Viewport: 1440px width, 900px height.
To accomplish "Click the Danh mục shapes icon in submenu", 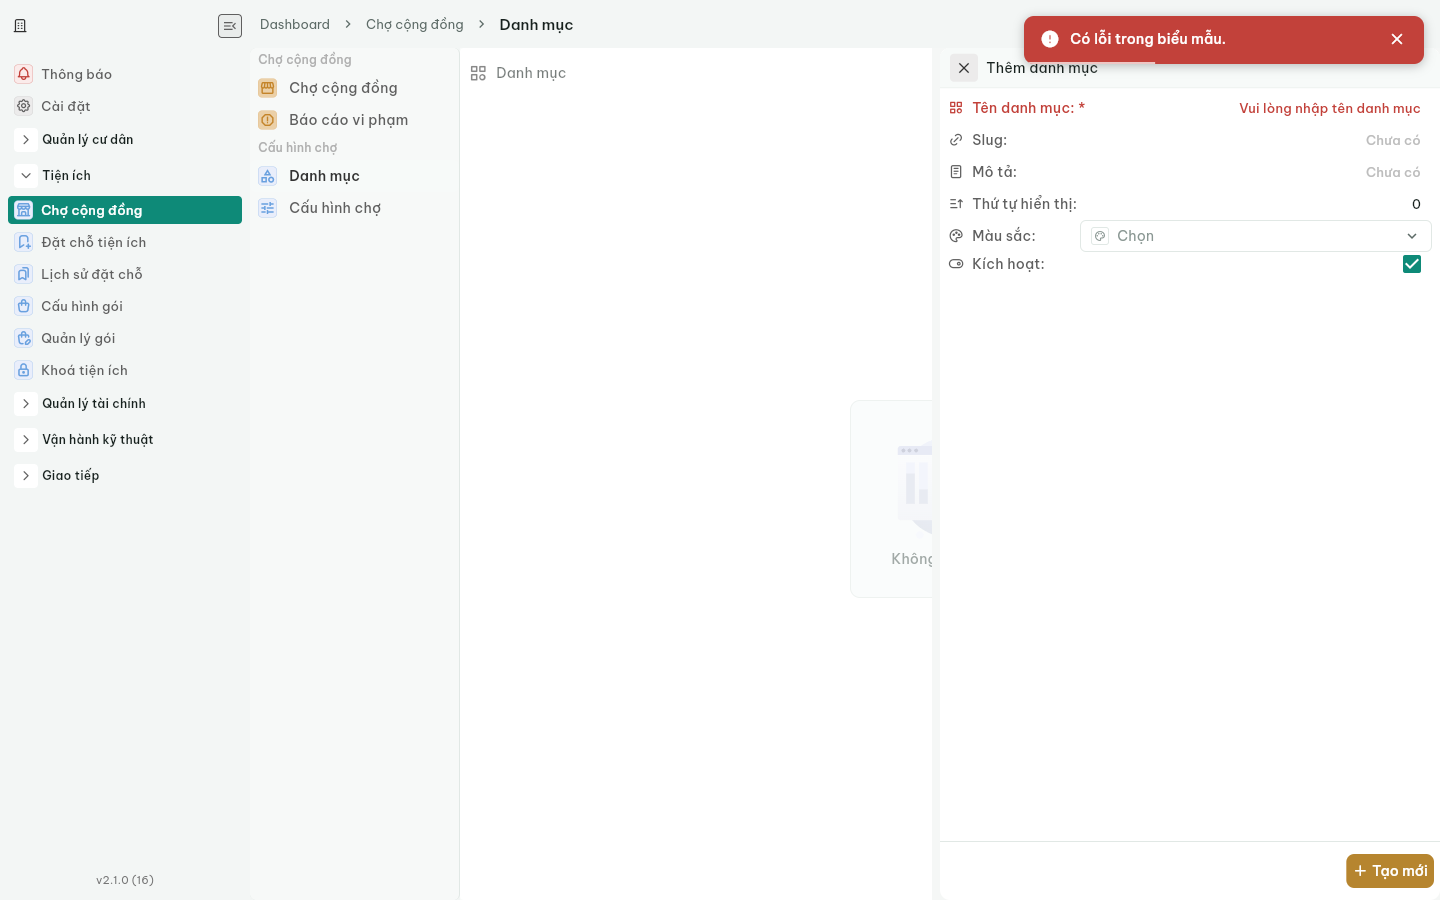I will (268, 176).
